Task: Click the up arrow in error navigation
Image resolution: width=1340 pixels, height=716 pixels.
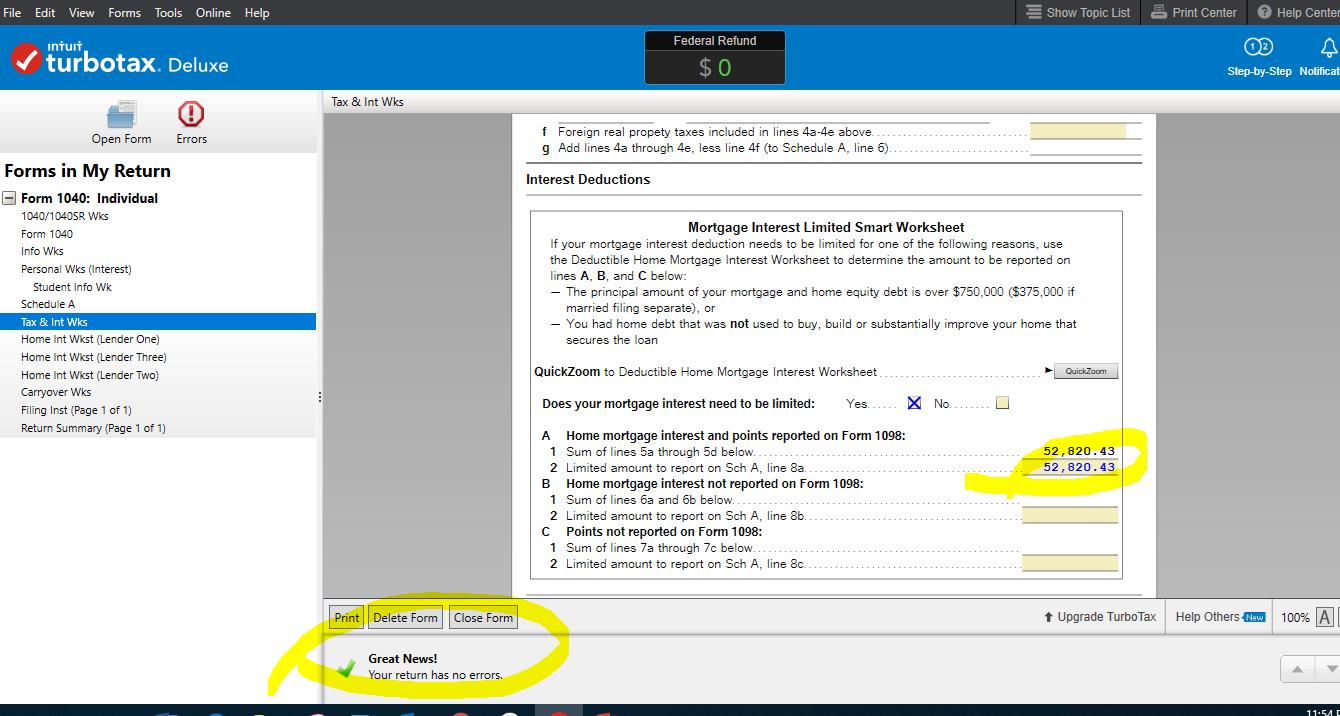Action: click(x=1297, y=668)
